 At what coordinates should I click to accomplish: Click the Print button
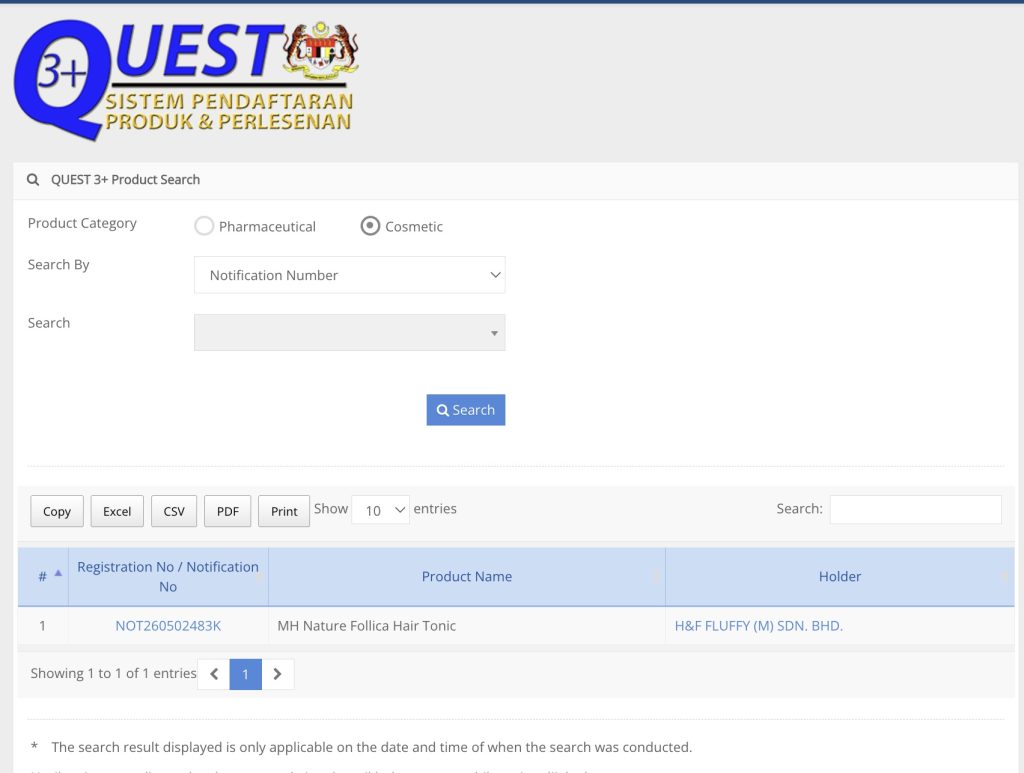pos(284,511)
